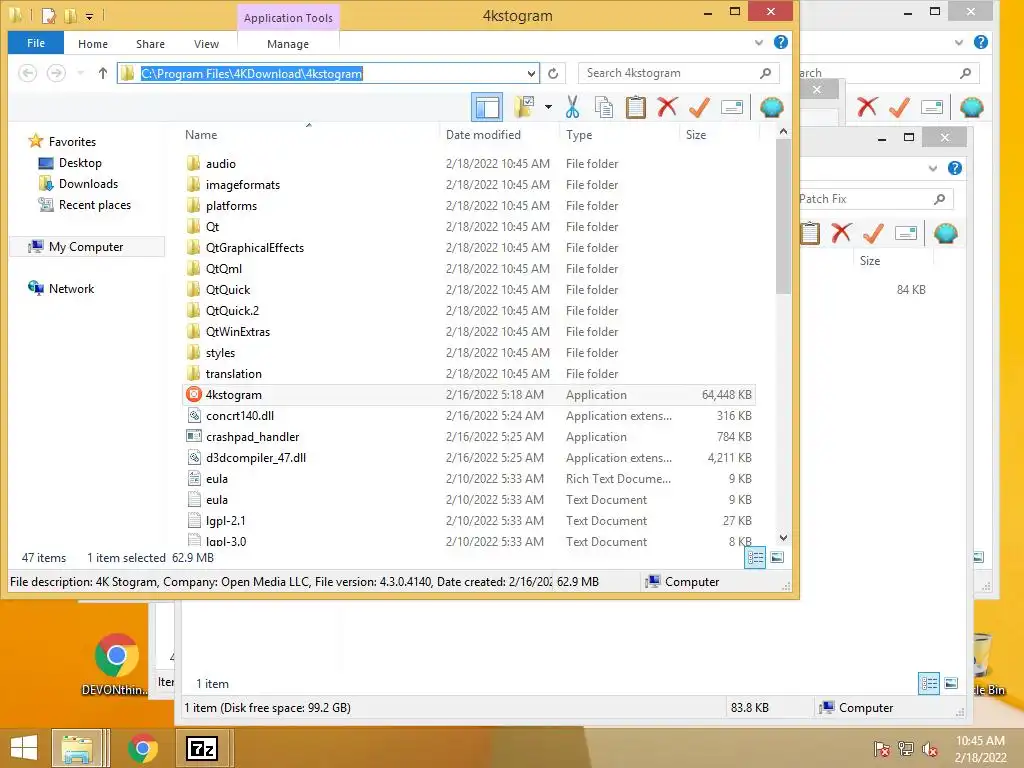
Task: Click the Paste clipboard icon
Action: (x=635, y=107)
